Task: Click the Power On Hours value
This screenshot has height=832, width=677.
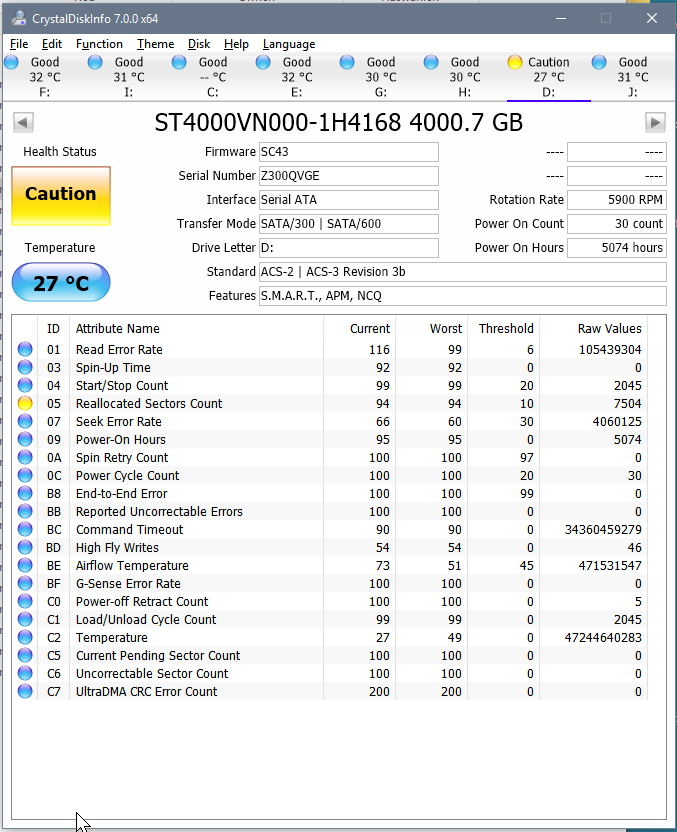Action: (x=617, y=248)
